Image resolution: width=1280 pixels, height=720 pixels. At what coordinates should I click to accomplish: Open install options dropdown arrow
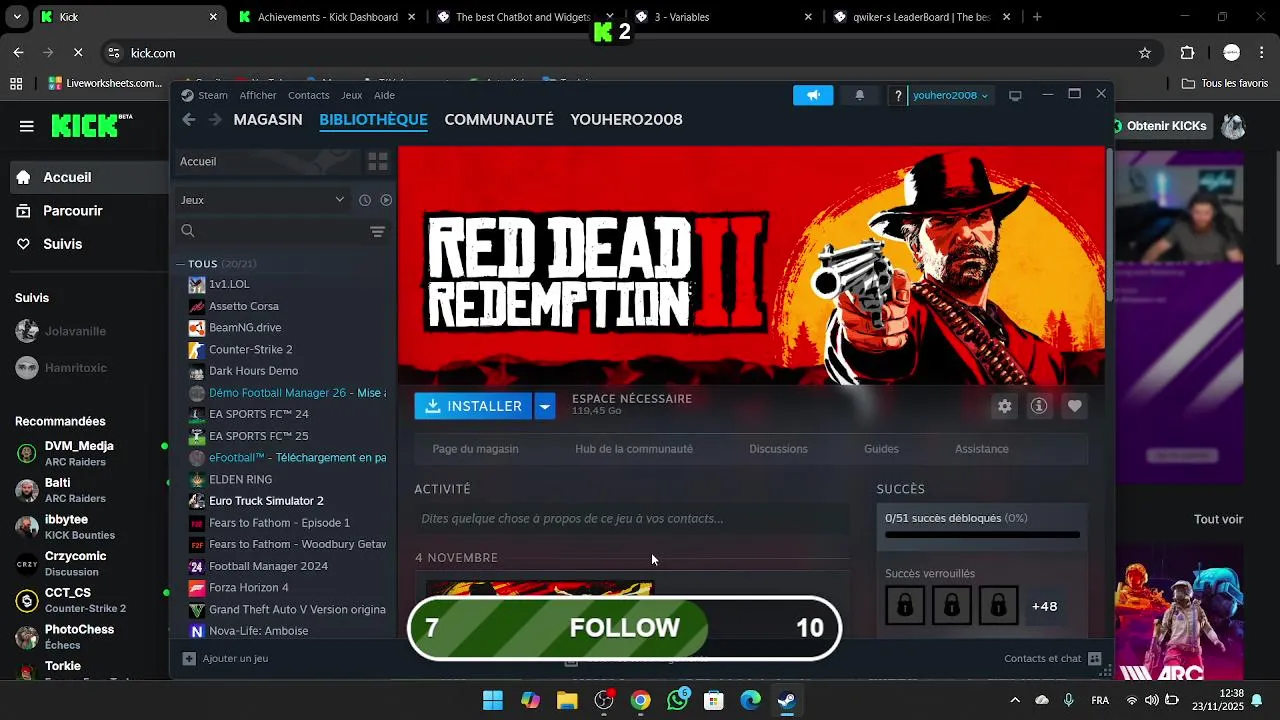tap(544, 406)
